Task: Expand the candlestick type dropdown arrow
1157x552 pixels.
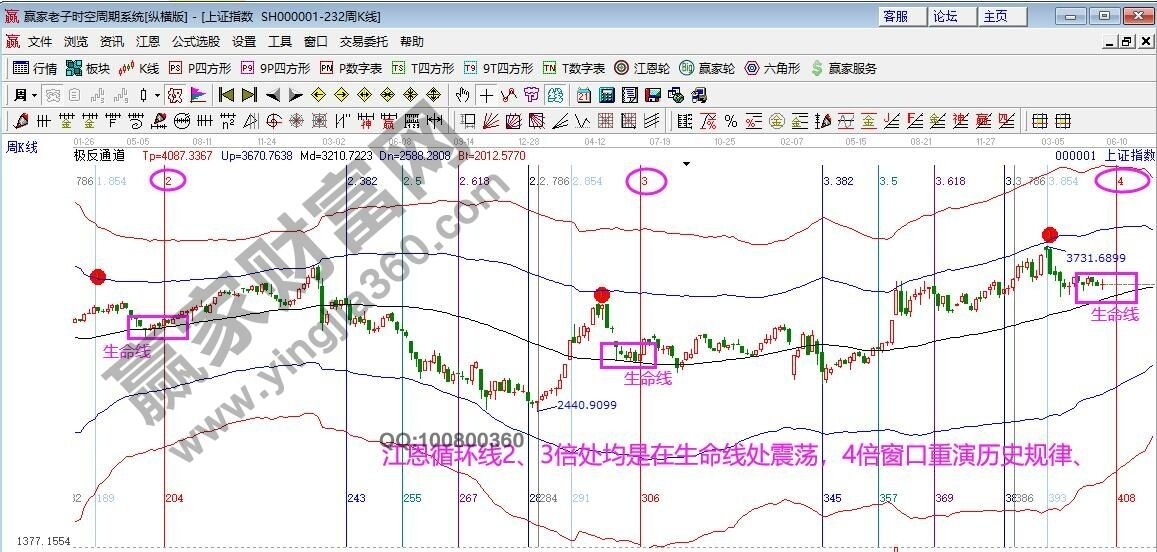Action: (x=157, y=95)
